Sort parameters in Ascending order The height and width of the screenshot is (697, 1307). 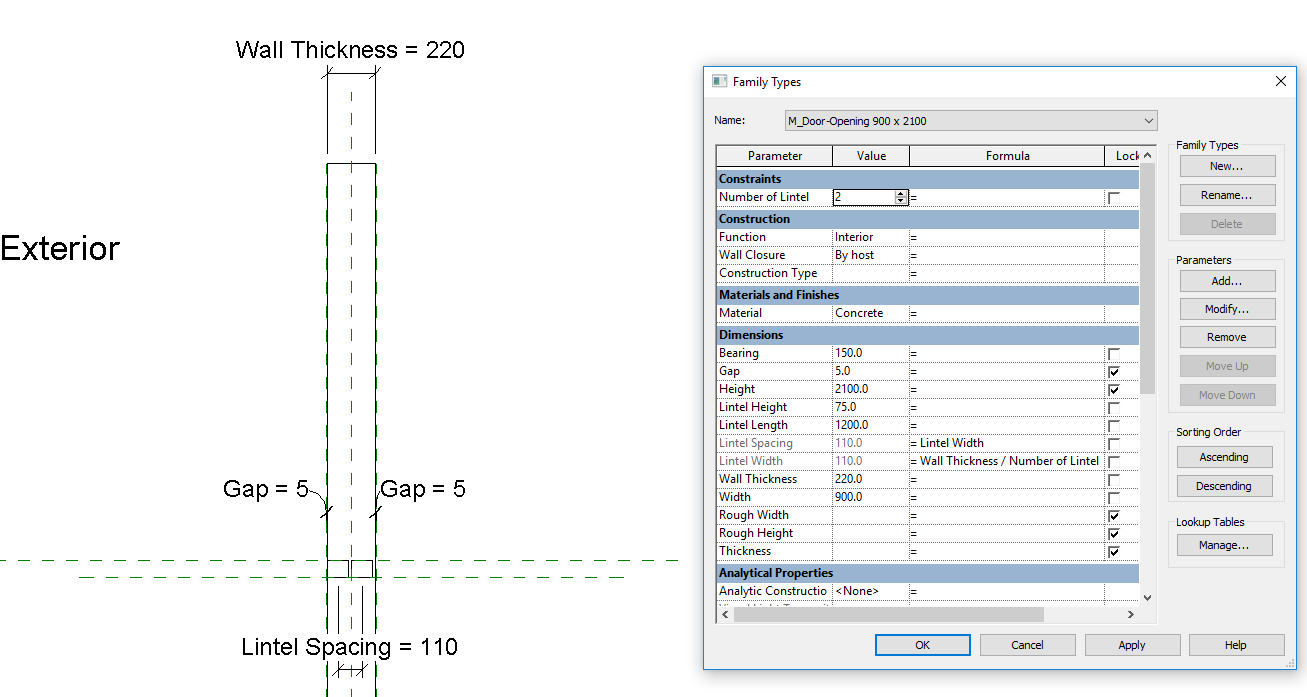point(1224,457)
